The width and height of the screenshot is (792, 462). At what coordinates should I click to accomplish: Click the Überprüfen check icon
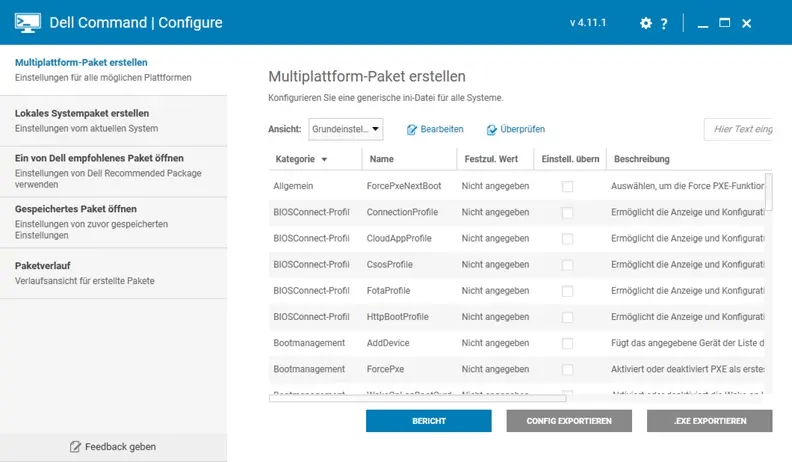[x=491, y=130]
